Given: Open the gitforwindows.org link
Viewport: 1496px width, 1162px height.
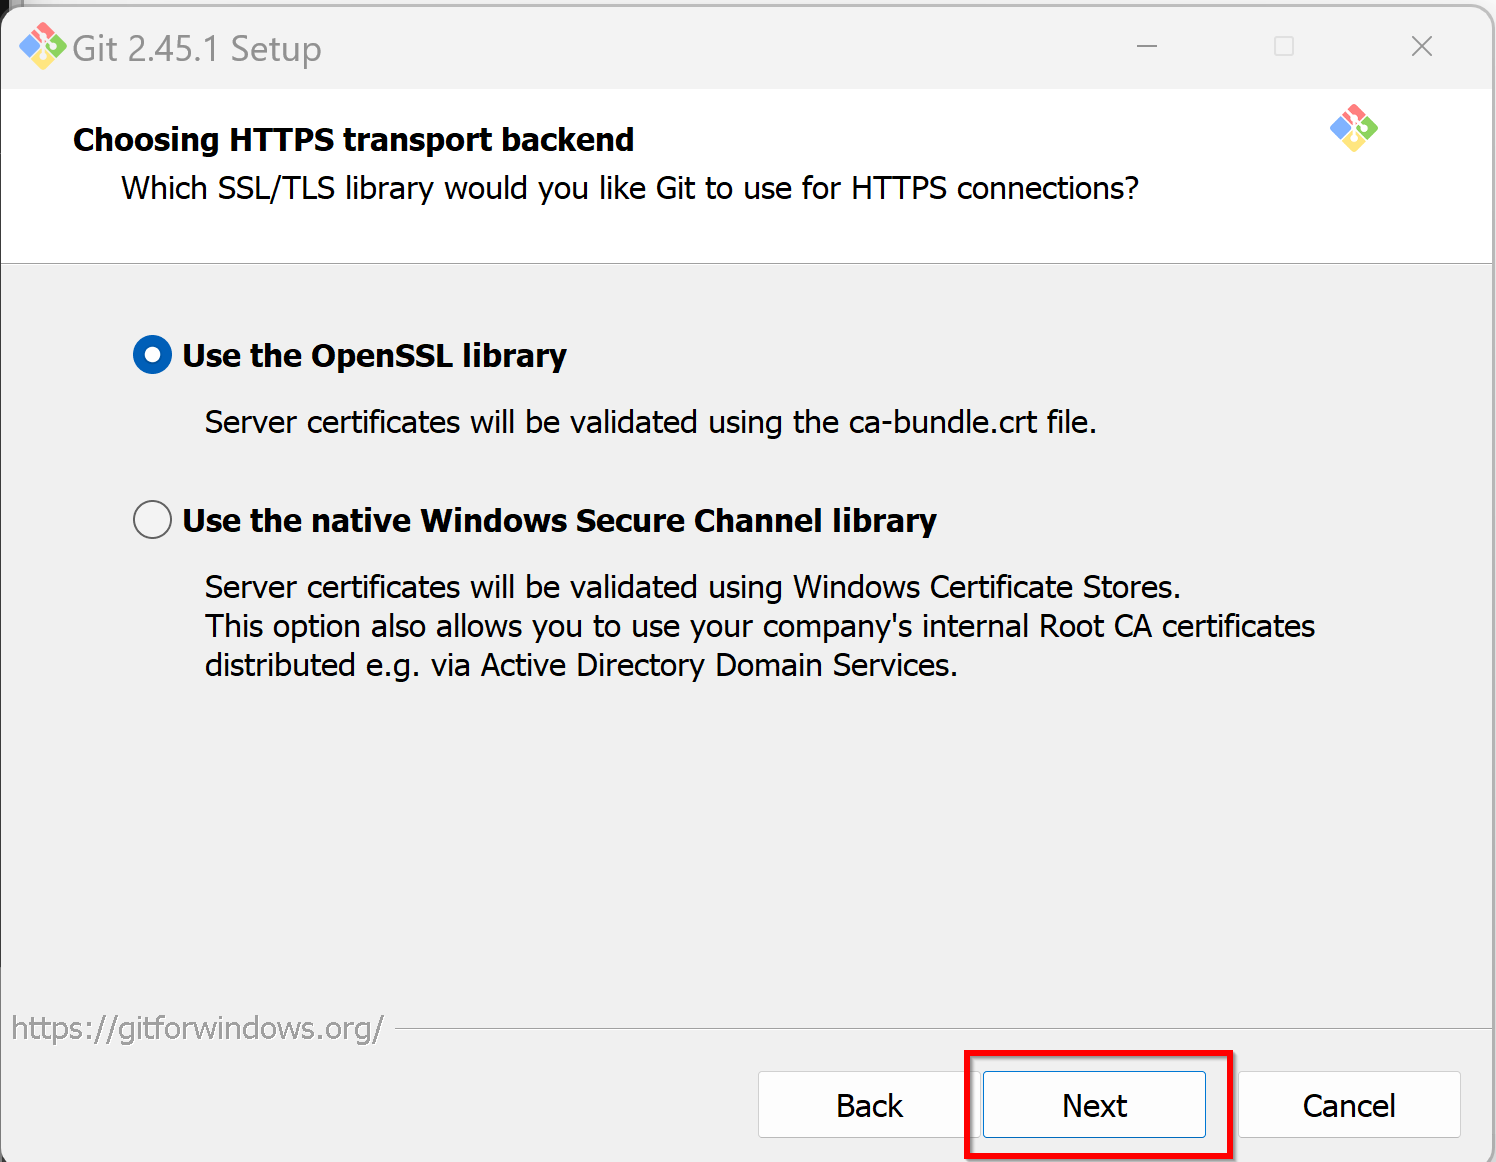Looking at the screenshot, I should pos(197,1028).
